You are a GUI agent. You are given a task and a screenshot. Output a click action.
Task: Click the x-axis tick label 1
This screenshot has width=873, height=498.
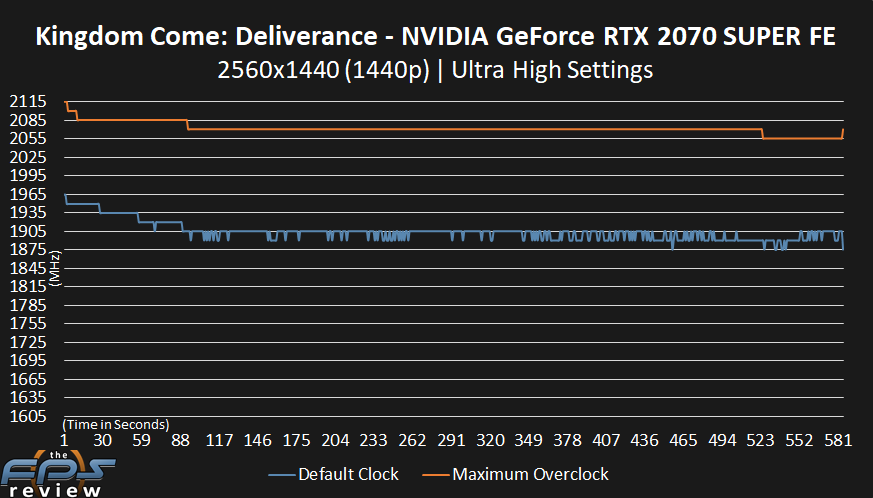65,441
